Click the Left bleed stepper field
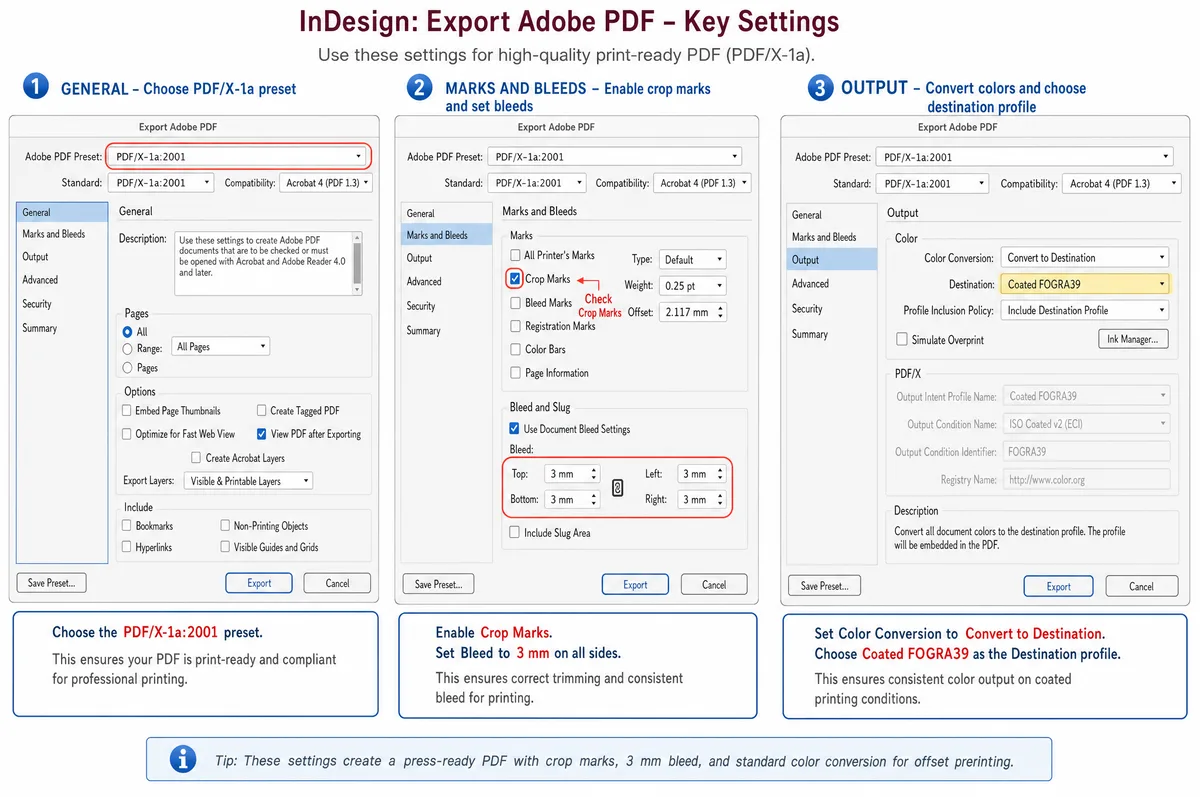 click(703, 474)
